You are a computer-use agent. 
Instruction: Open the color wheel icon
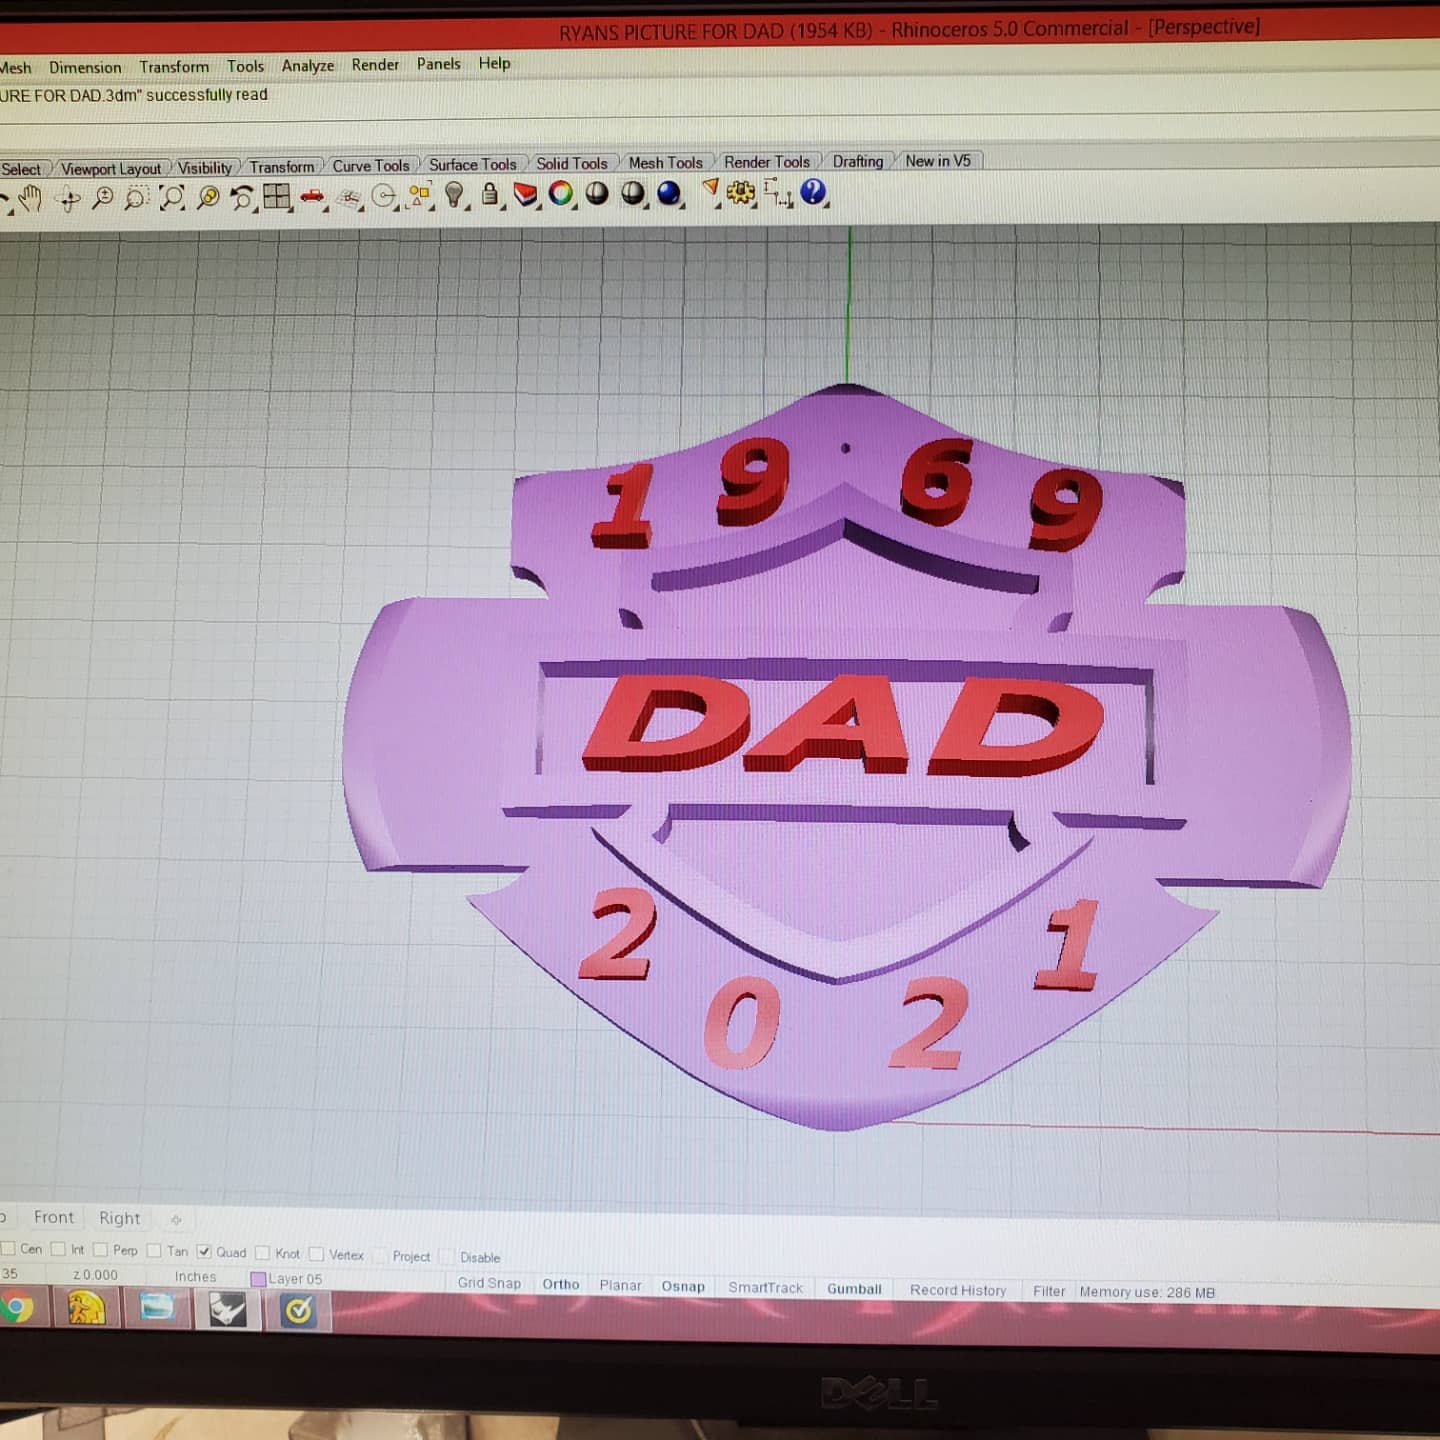[x=561, y=193]
